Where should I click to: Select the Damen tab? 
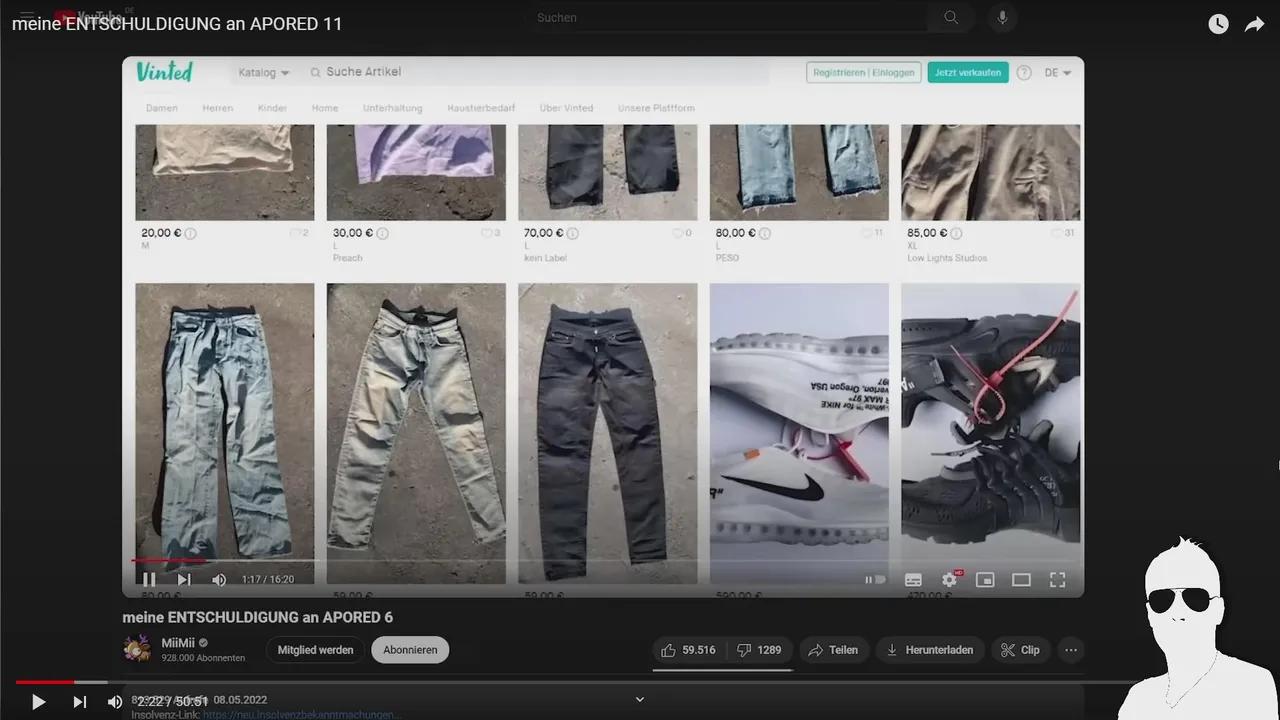(161, 108)
